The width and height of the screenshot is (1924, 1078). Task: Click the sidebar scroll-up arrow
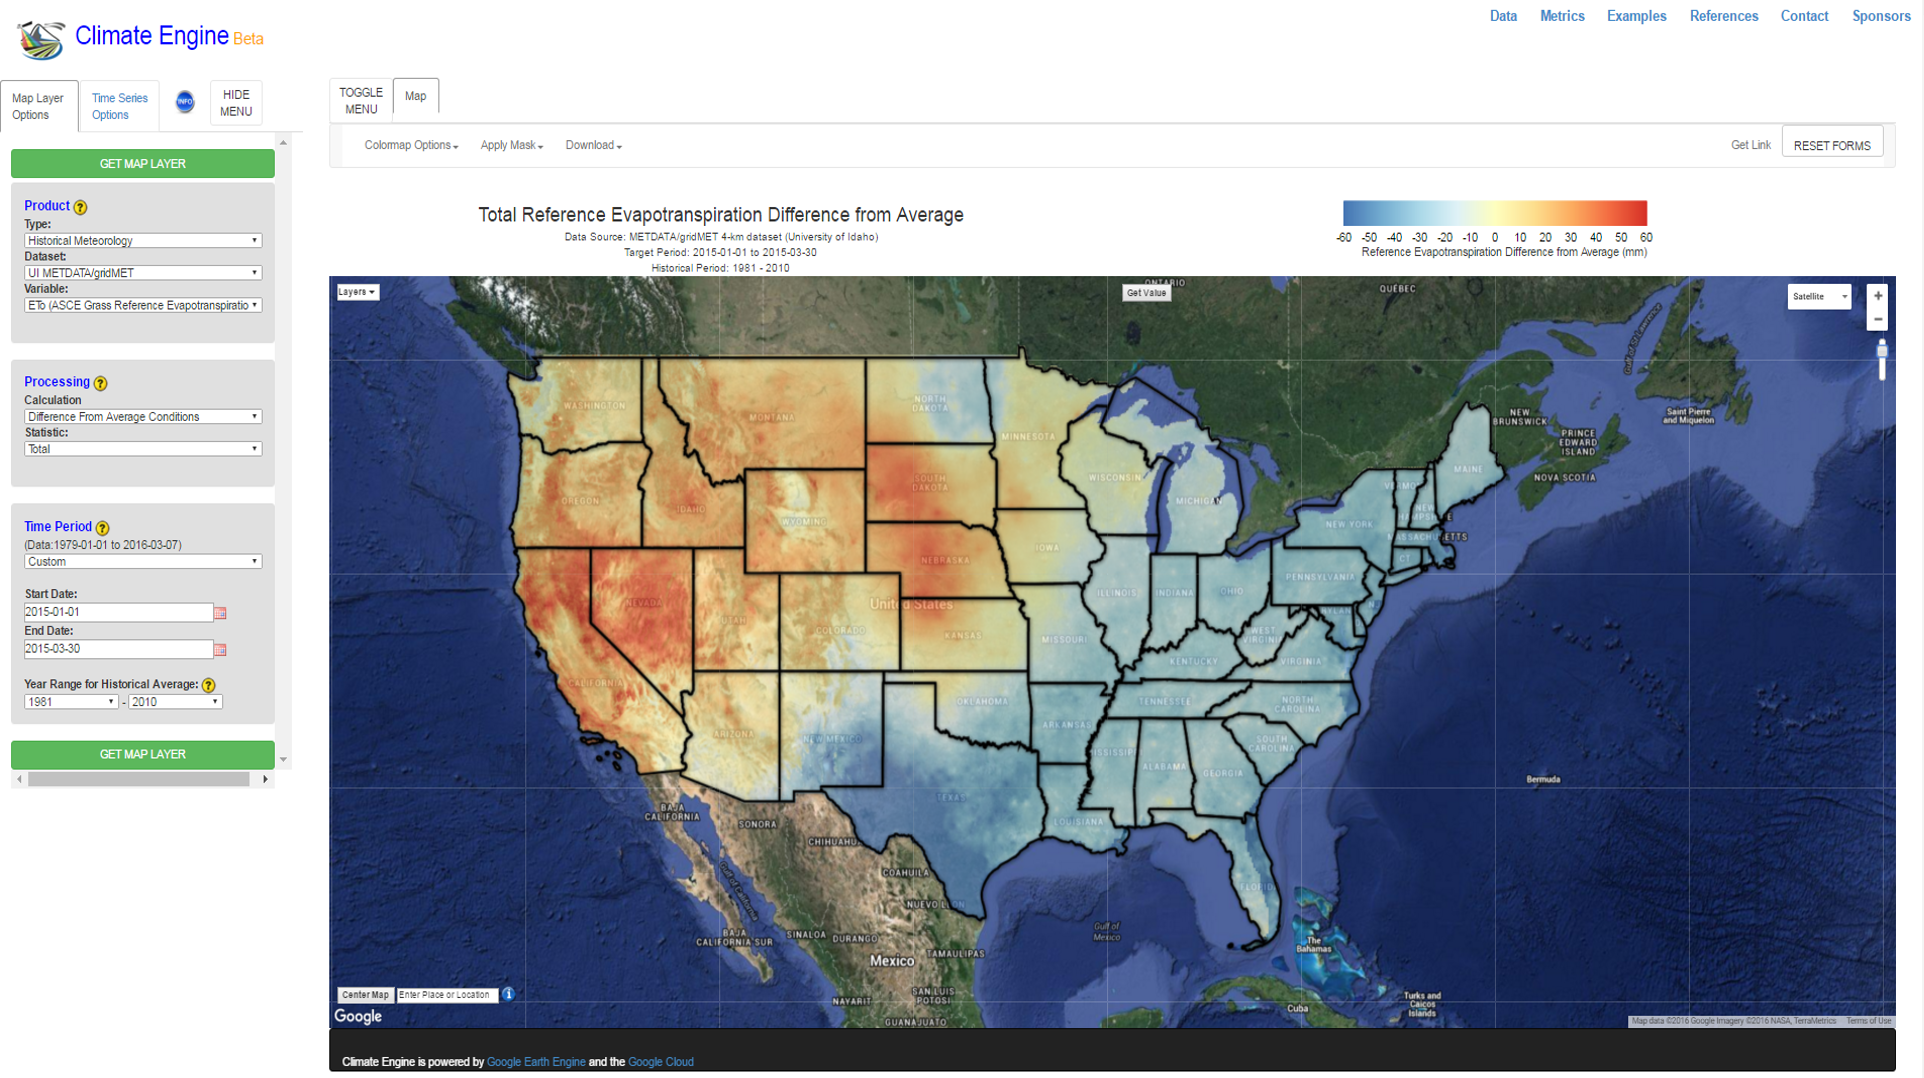click(283, 143)
